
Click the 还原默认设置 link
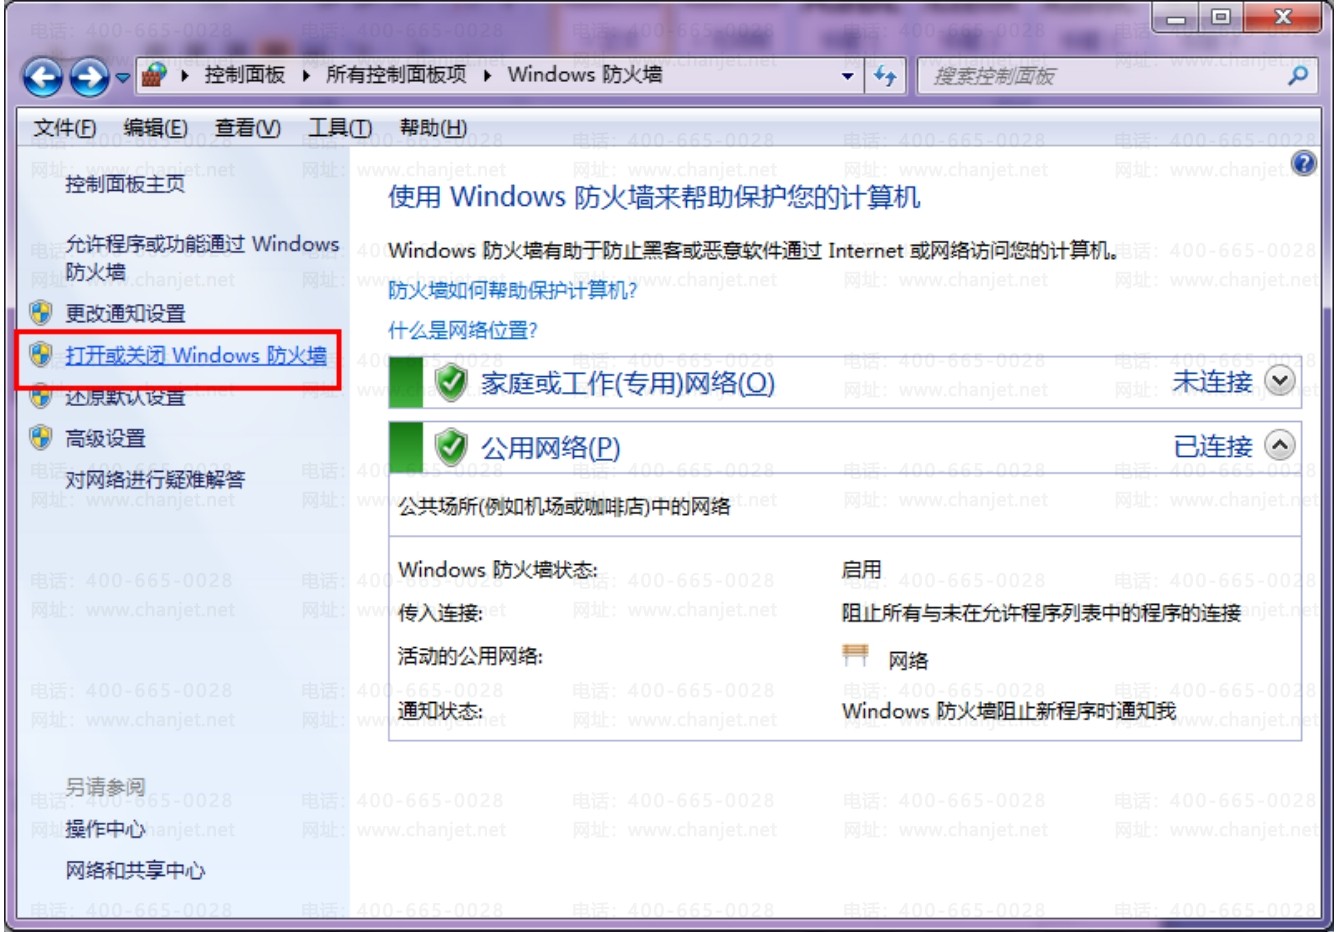pos(125,397)
